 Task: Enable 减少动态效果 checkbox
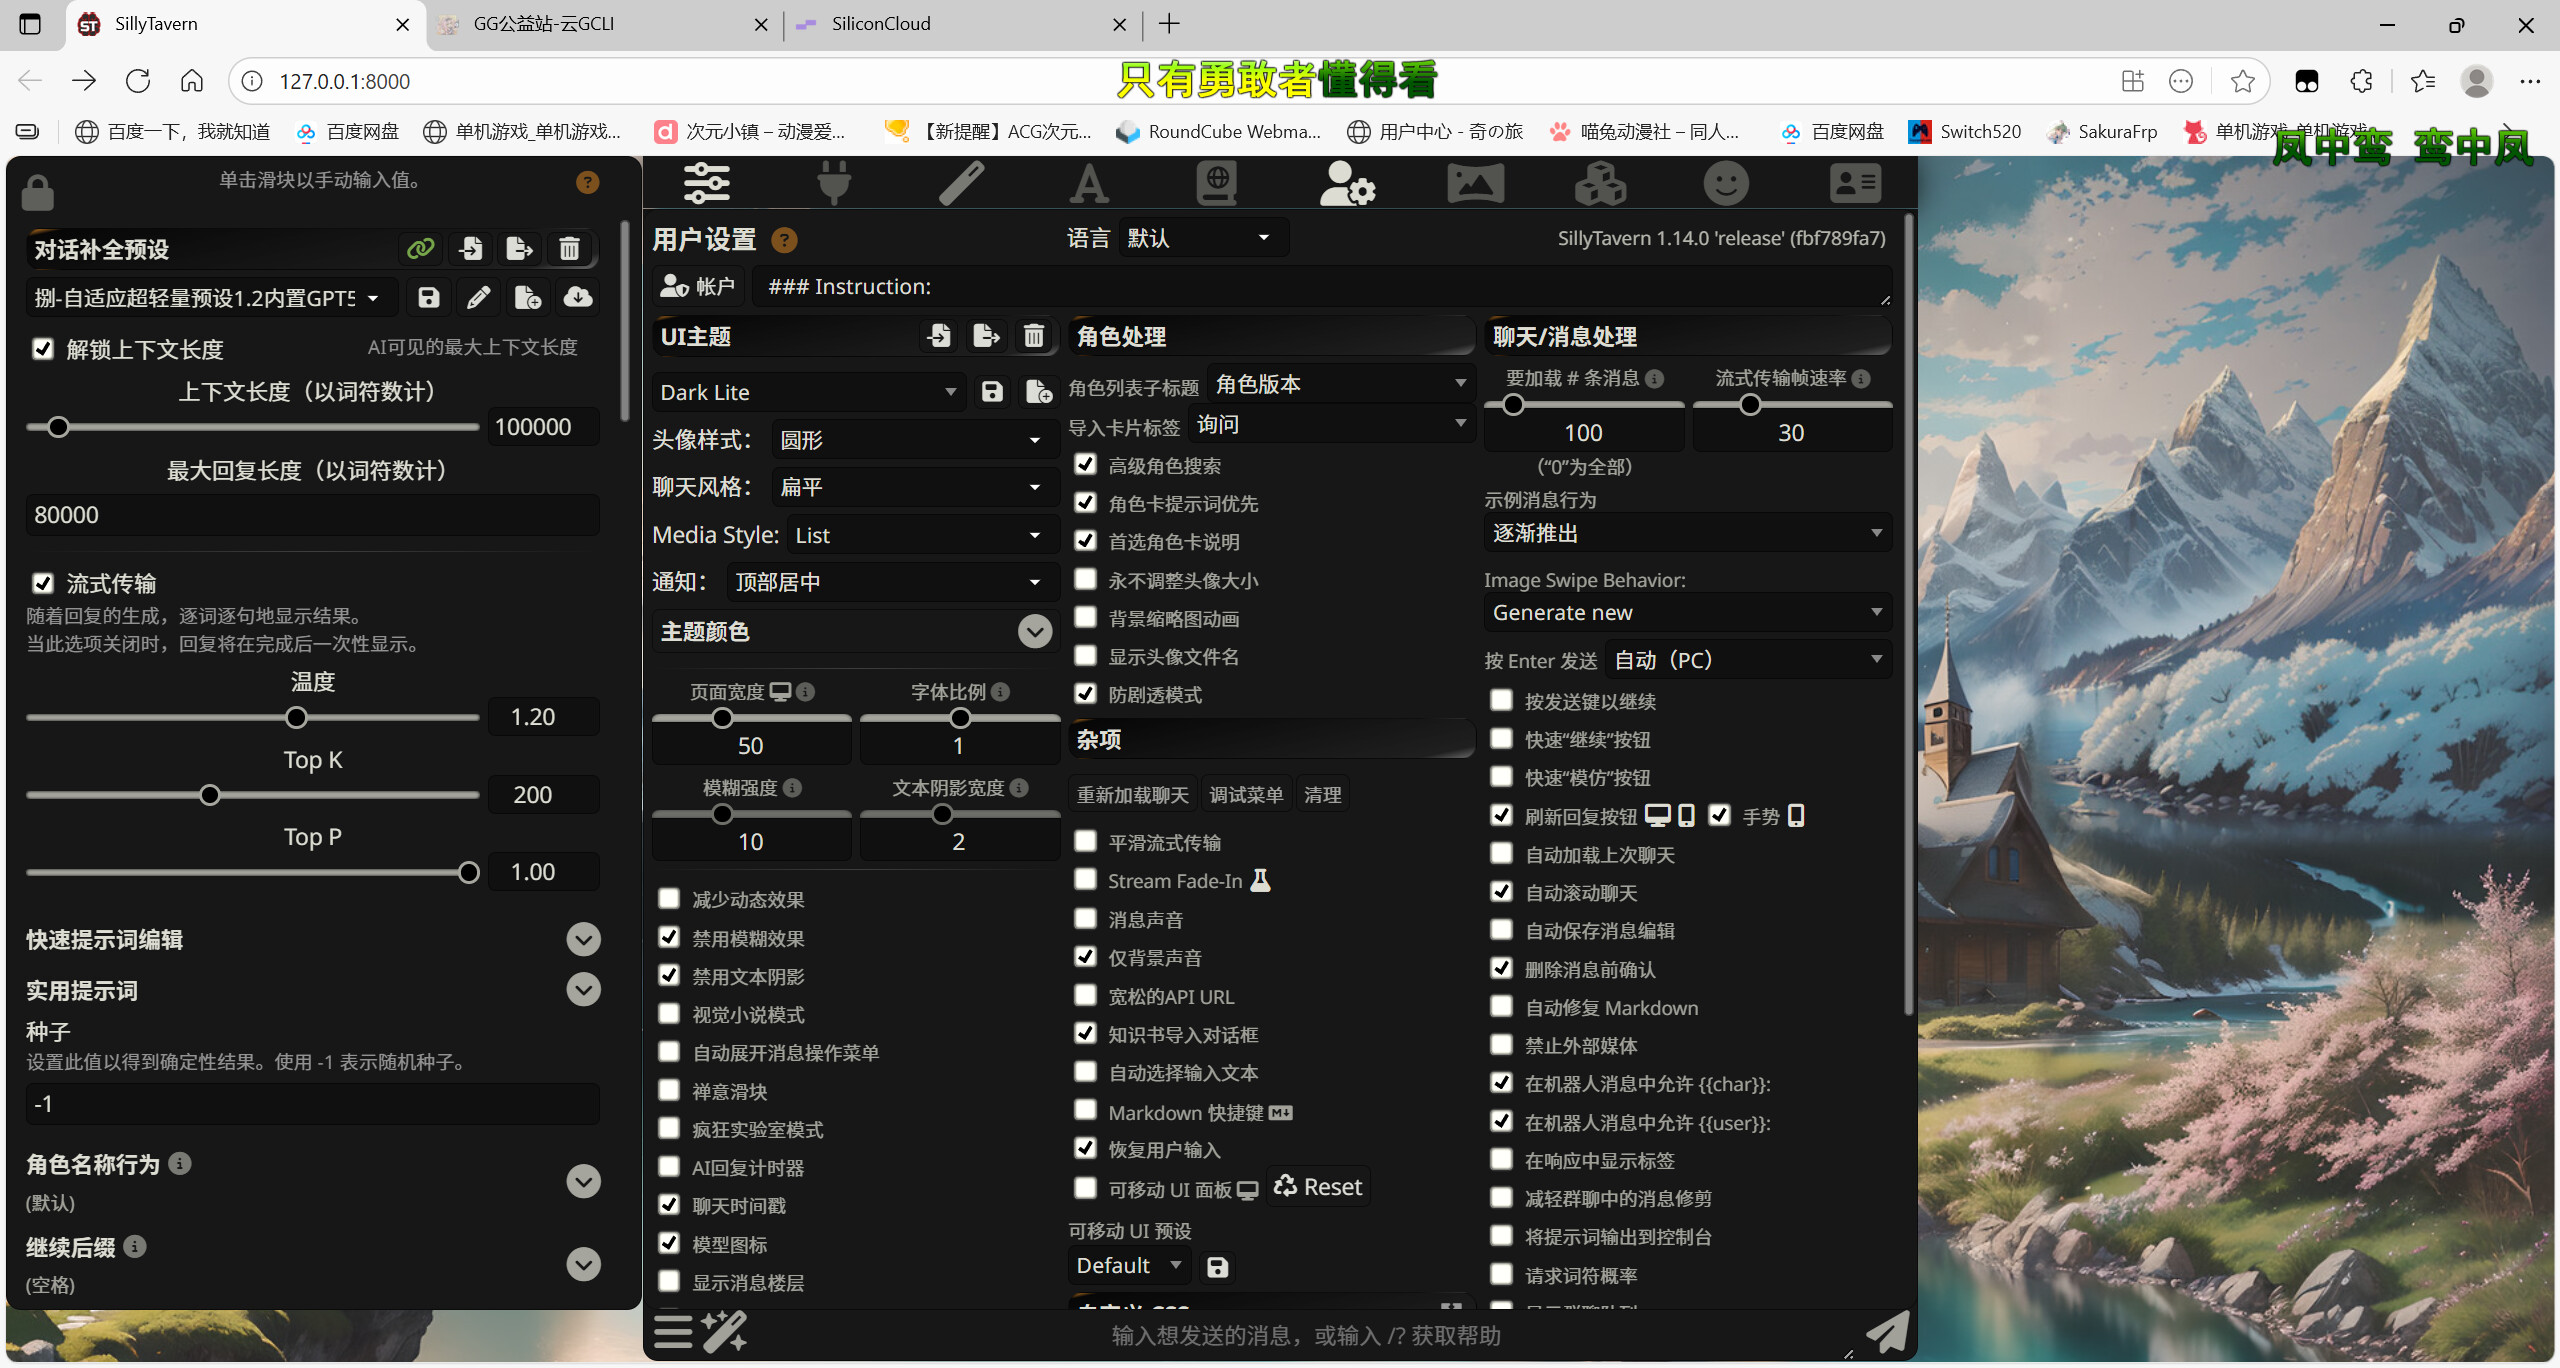pos(669,899)
